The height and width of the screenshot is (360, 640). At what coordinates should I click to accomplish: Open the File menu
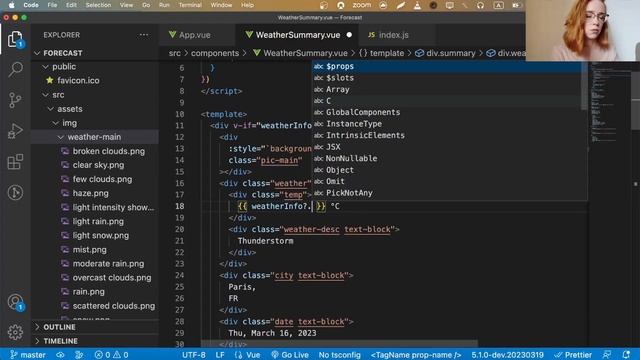(x=52, y=5)
